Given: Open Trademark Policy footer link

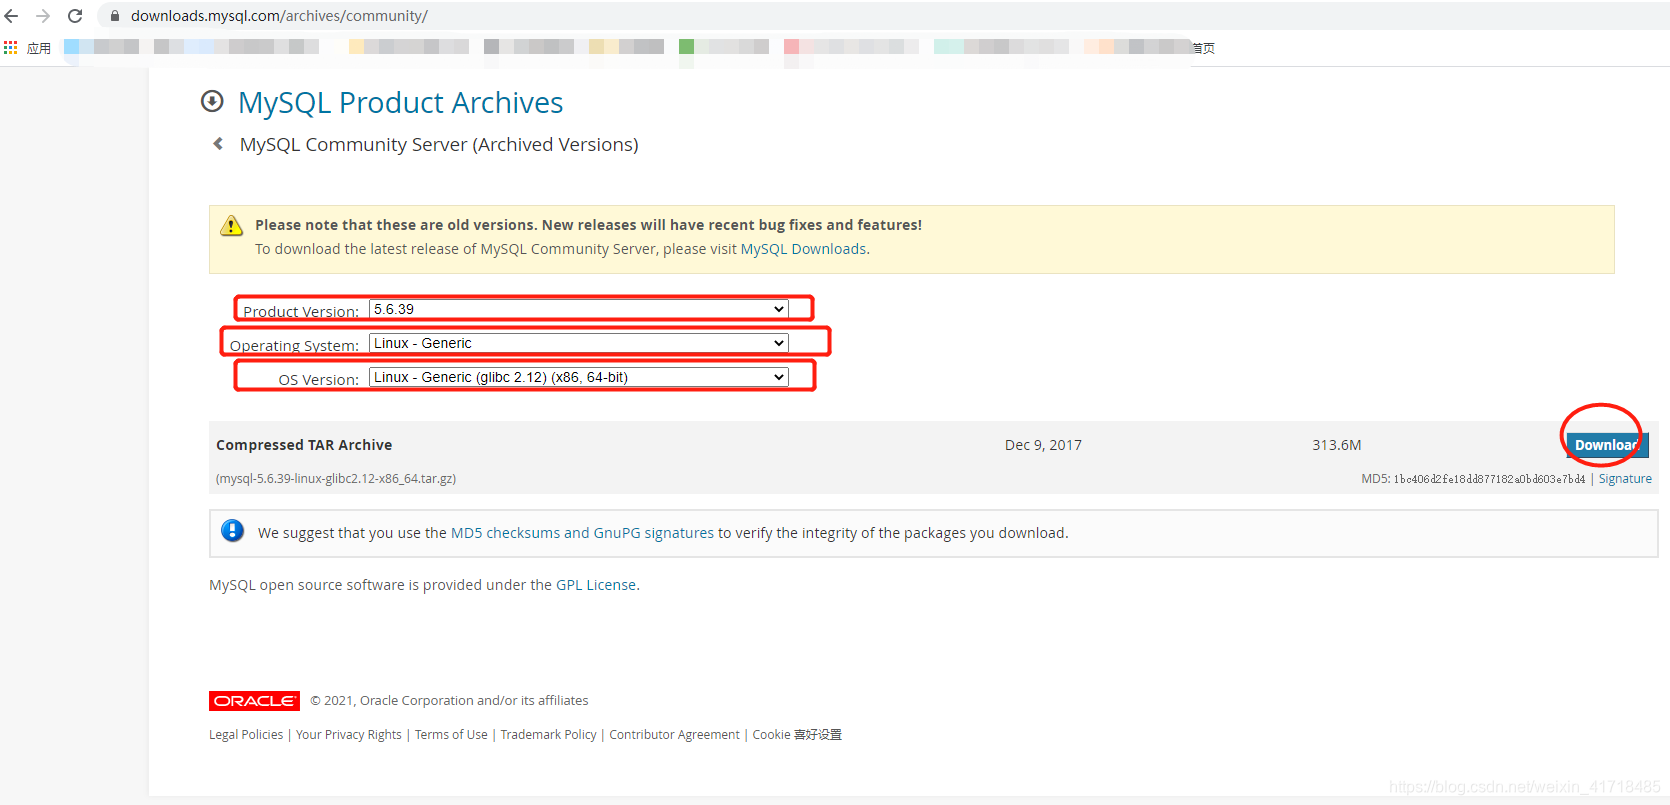Looking at the screenshot, I should click(548, 734).
